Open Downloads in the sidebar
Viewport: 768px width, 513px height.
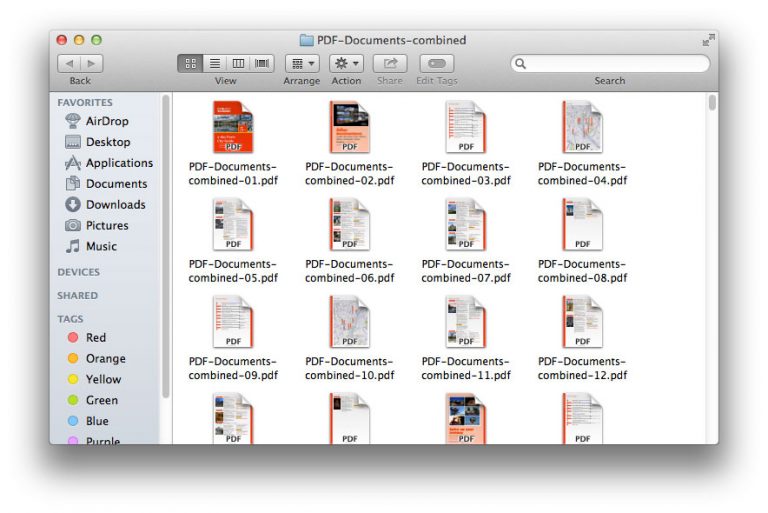click(x=116, y=204)
